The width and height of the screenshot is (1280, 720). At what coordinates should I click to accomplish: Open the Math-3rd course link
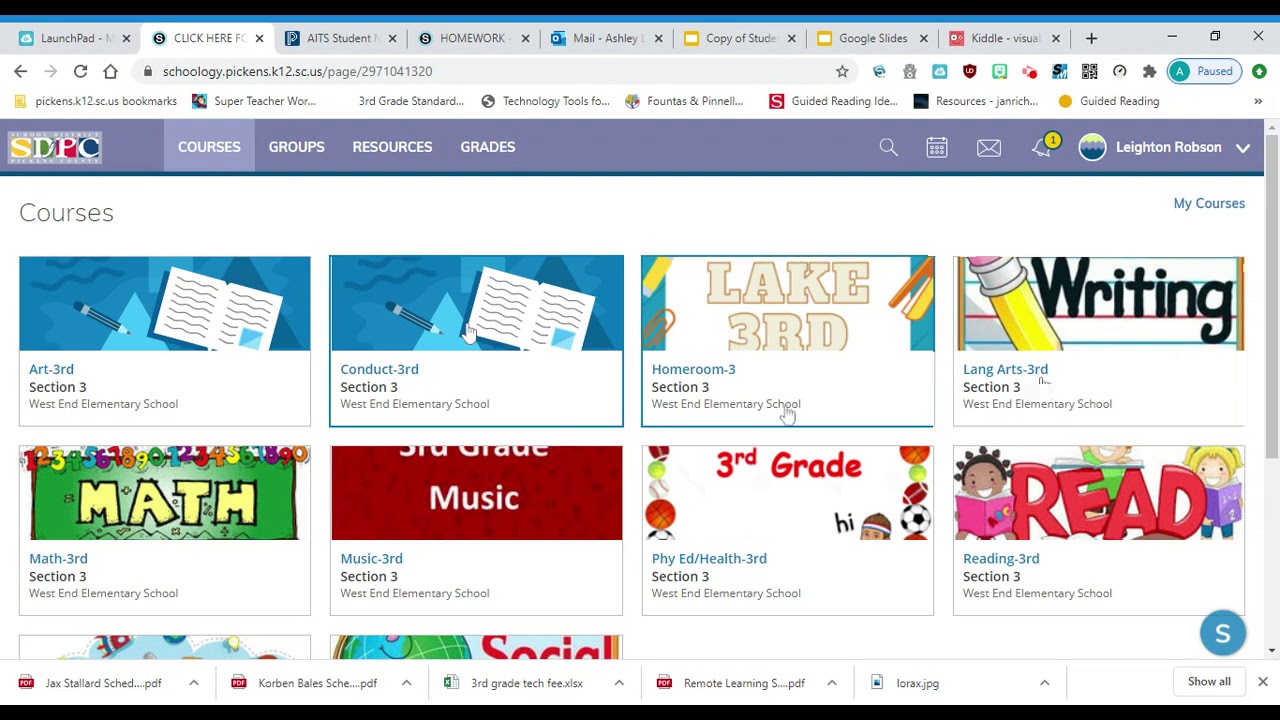click(58, 559)
